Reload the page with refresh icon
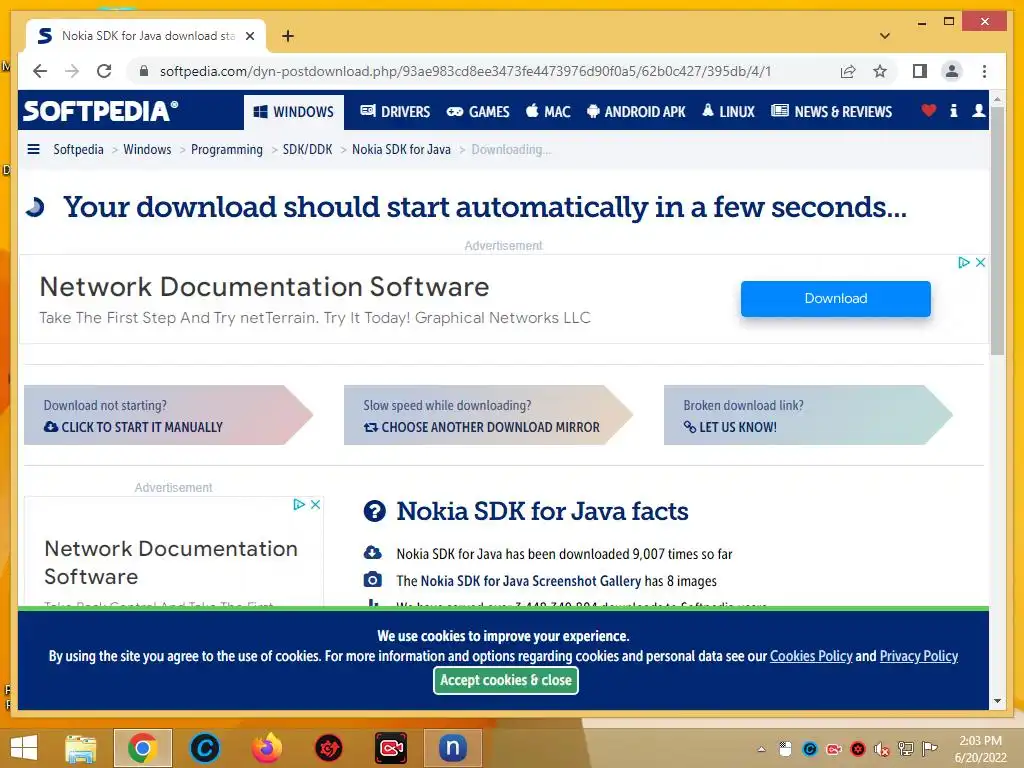This screenshot has height=768, width=1024. pos(104,71)
